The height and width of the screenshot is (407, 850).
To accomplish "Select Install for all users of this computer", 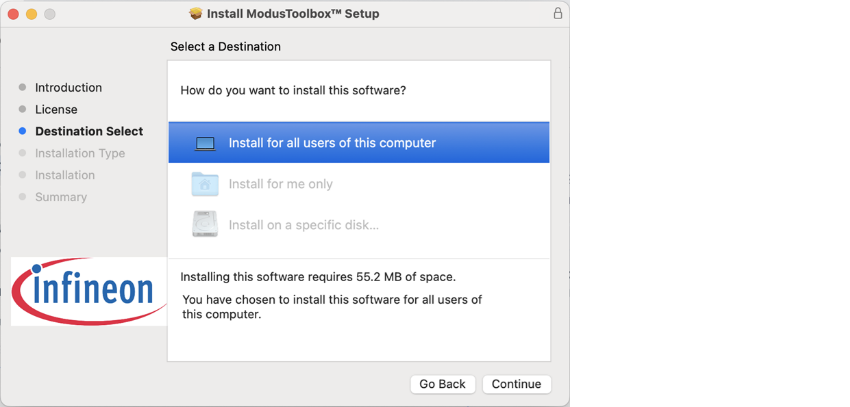I will click(359, 143).
